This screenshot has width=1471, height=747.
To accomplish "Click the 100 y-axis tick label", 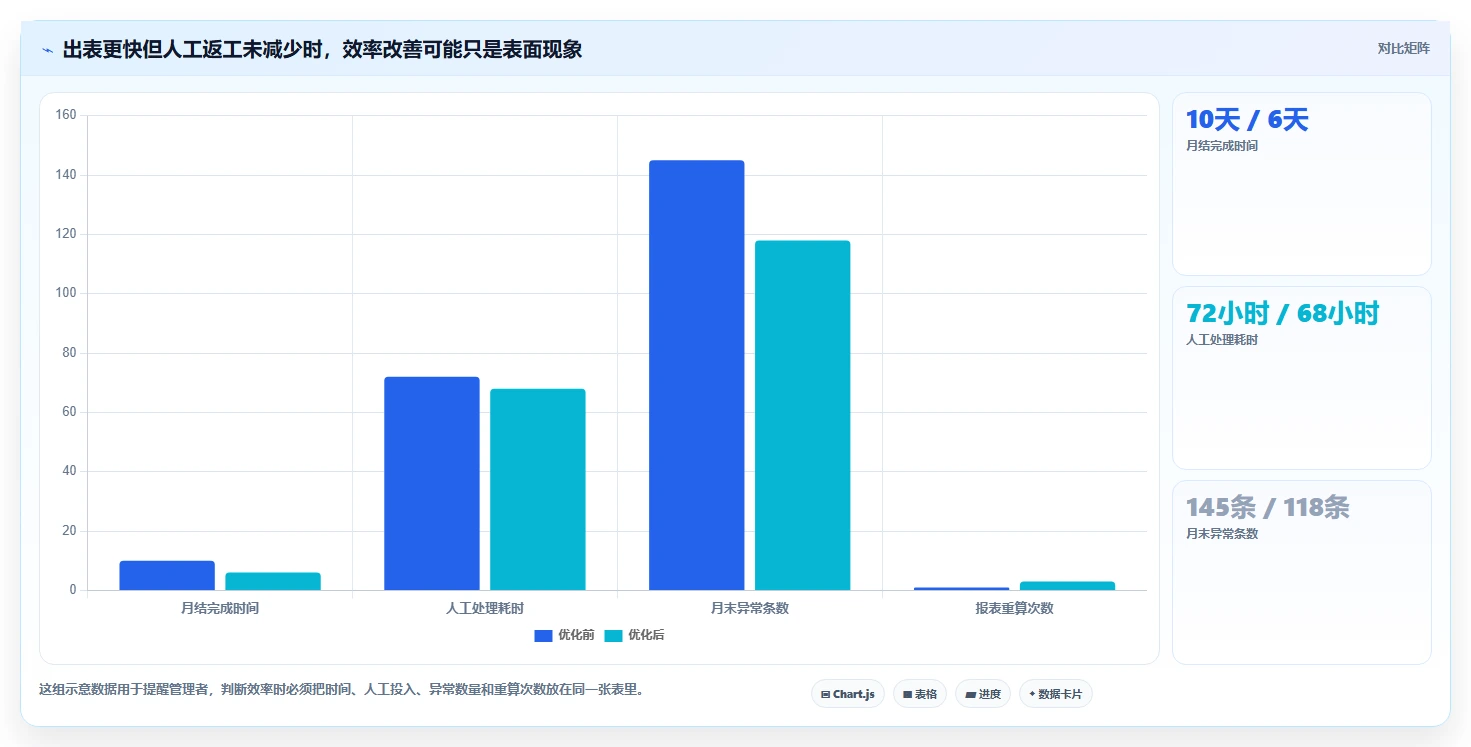I will coord(66,293).
